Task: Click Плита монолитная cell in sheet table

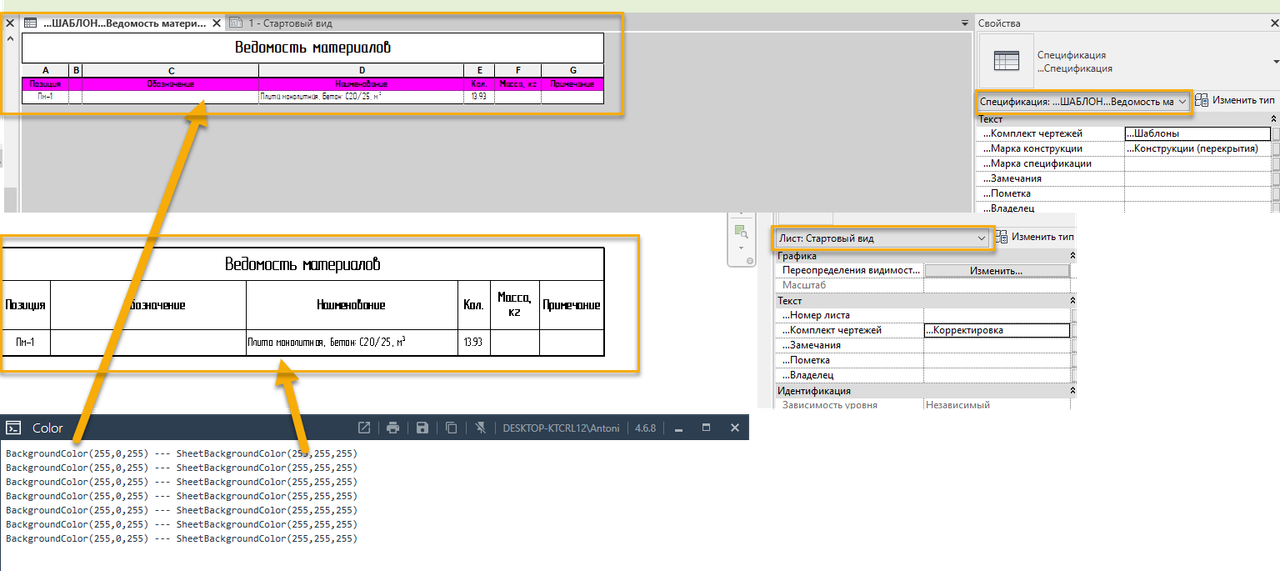Action: pyautogui.click(x=353, y=343)
